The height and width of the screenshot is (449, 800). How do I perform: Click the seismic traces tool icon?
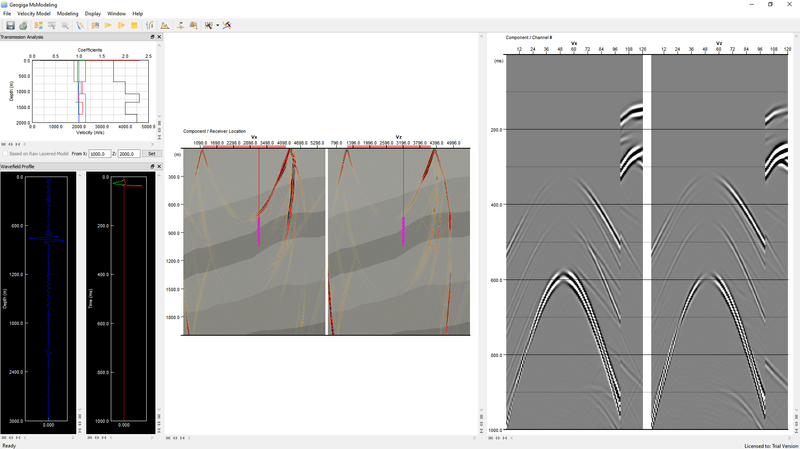click(x=209, y=25)
